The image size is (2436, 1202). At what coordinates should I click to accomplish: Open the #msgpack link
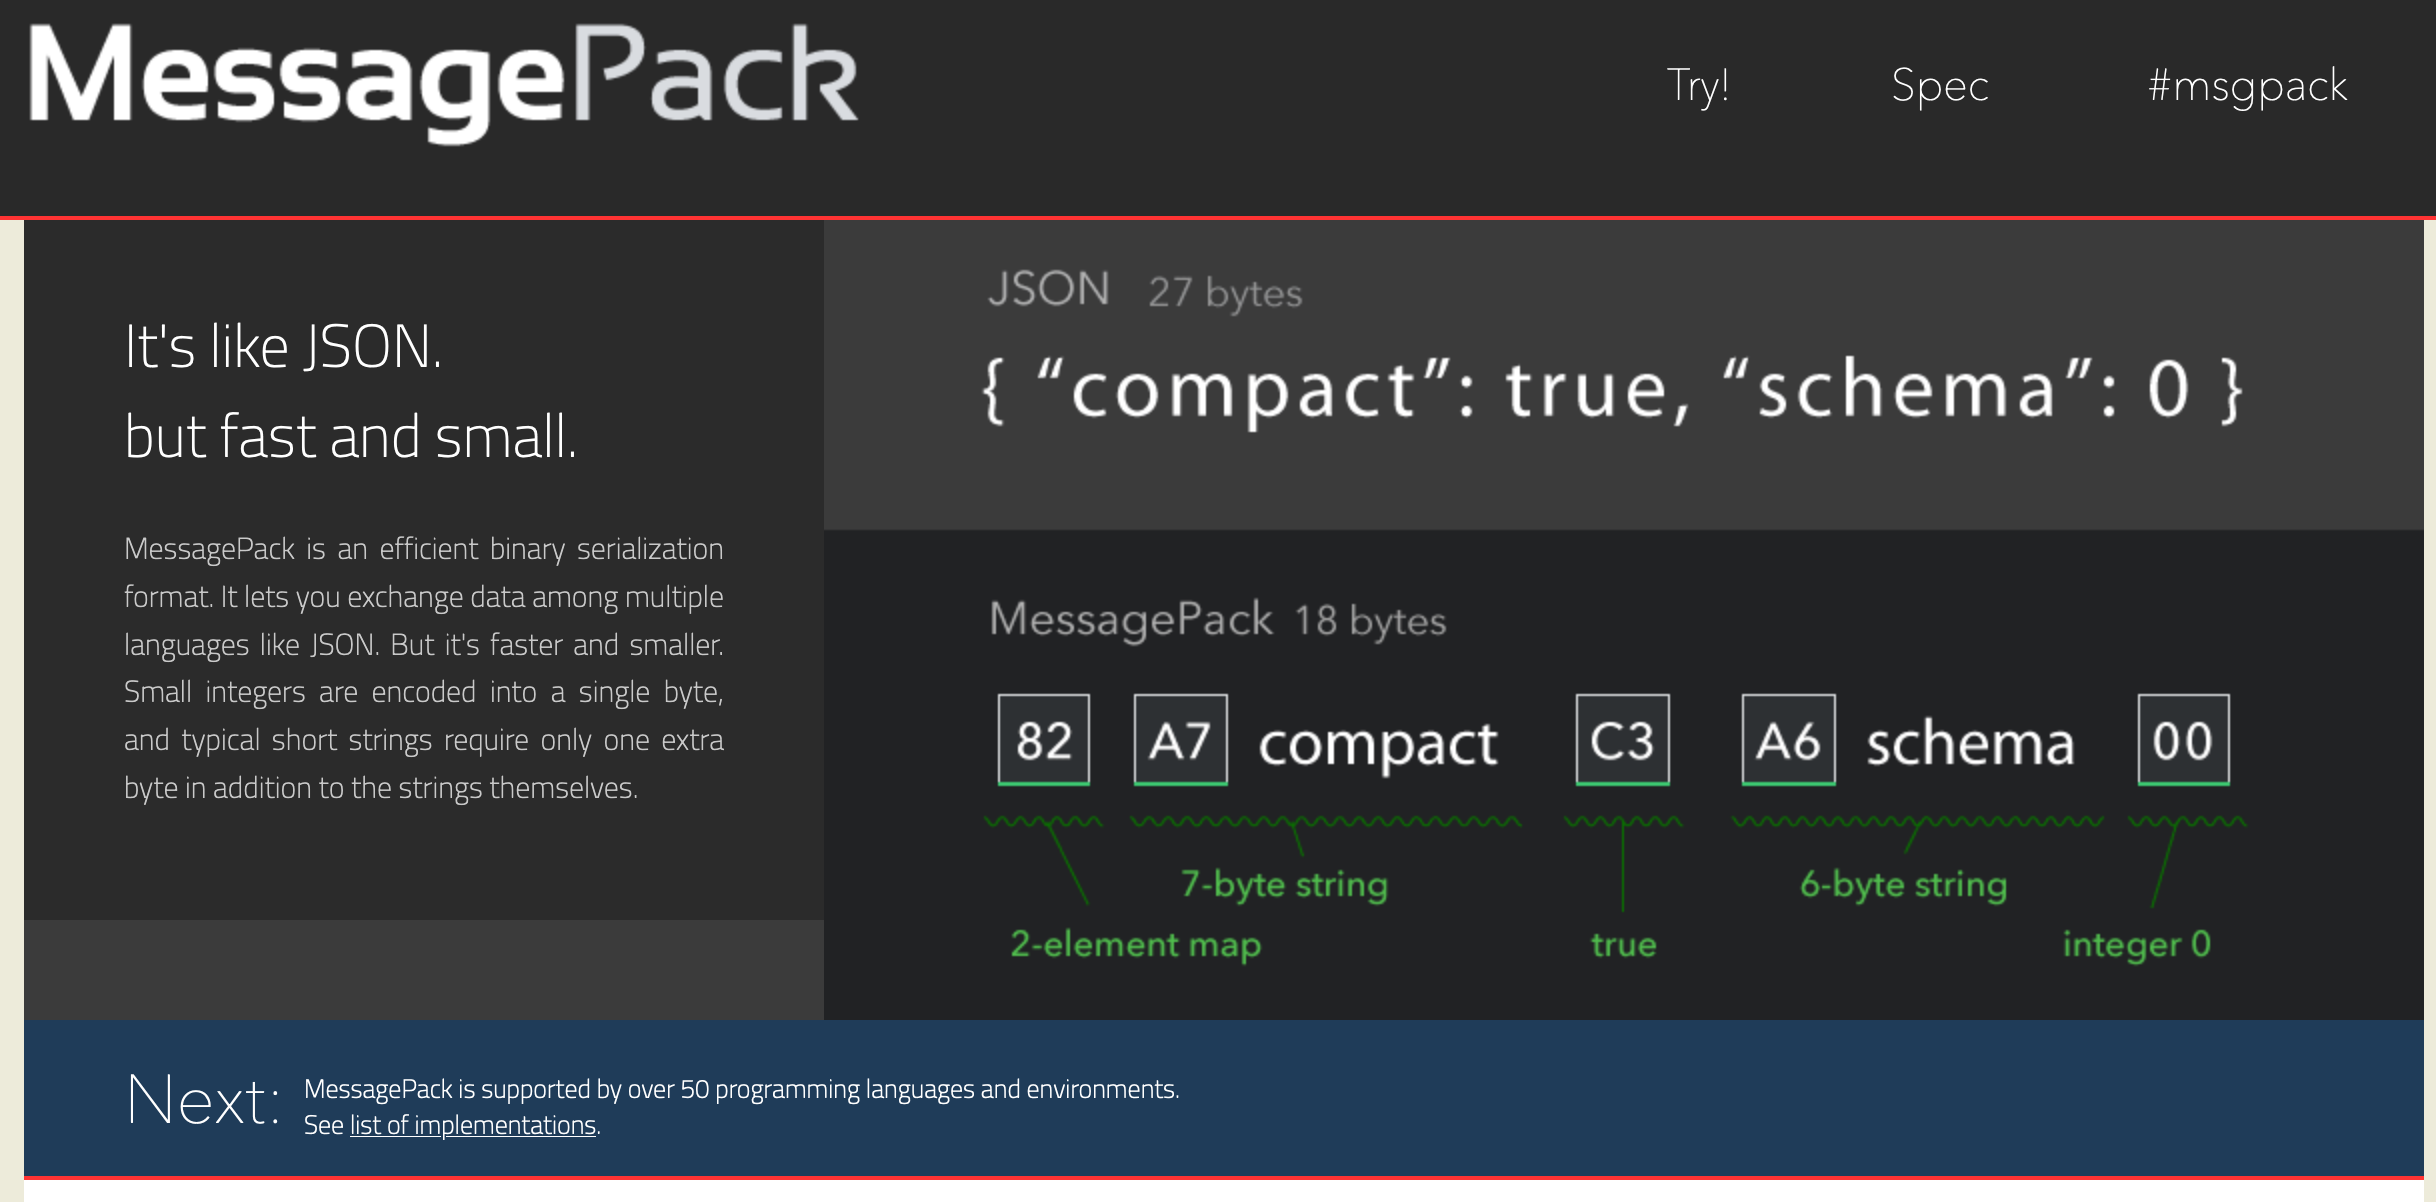2247,86
